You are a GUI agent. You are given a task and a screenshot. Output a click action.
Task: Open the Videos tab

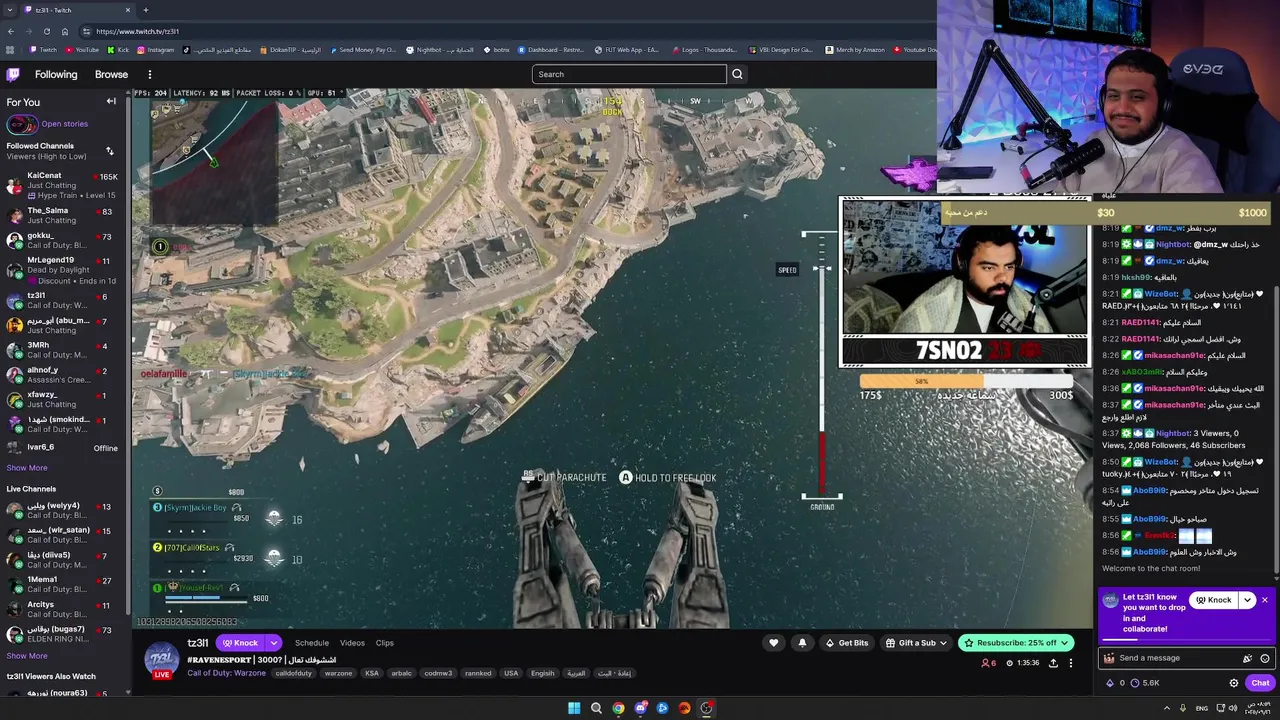[x=352, y=643]
